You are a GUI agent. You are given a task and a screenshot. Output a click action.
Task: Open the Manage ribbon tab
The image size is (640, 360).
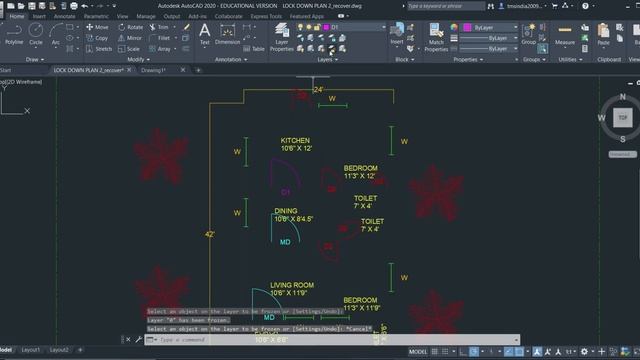click(146, 16)
